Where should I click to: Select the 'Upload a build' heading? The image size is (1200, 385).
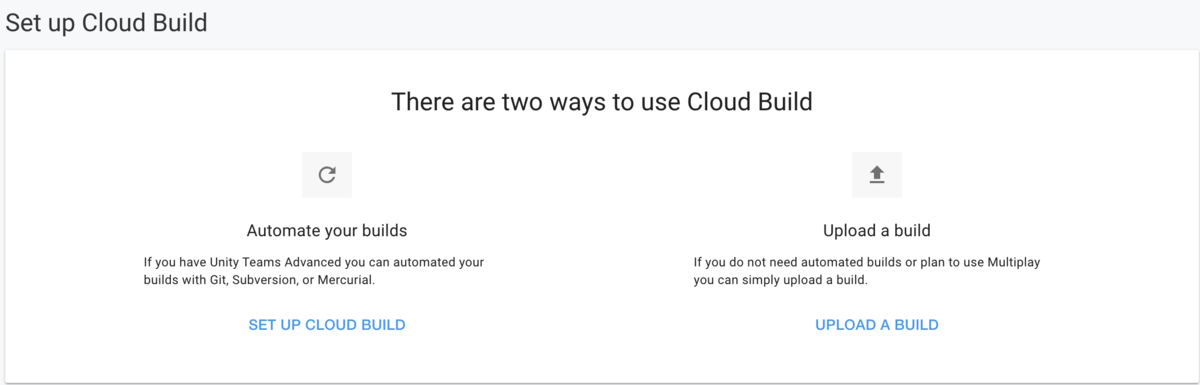(877, 231)
